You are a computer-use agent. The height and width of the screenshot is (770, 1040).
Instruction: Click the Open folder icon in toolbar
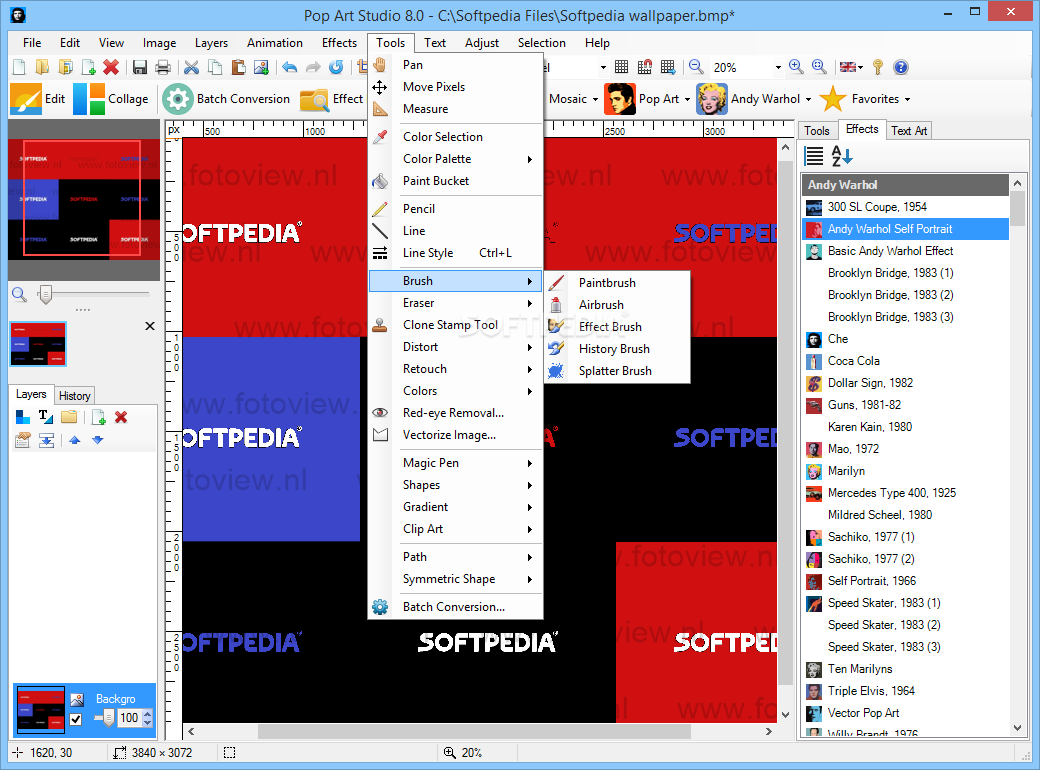pos(42,67)
